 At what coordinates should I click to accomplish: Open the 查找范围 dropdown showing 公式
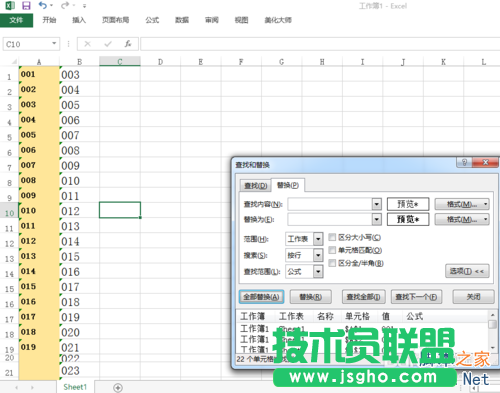[304, 272]
